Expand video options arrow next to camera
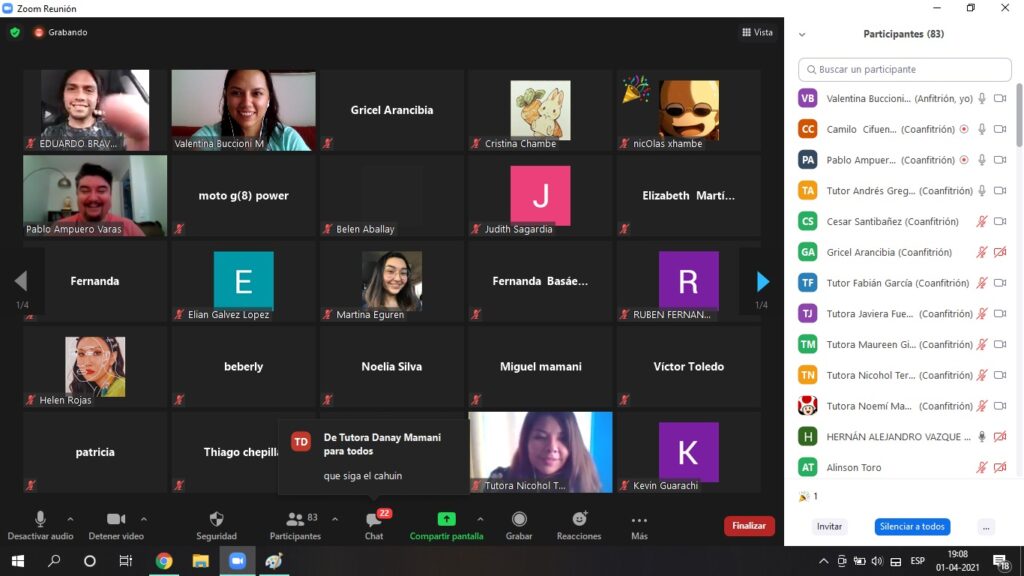The width and height of the screenshot is (1024, 576). click(143, 519)
